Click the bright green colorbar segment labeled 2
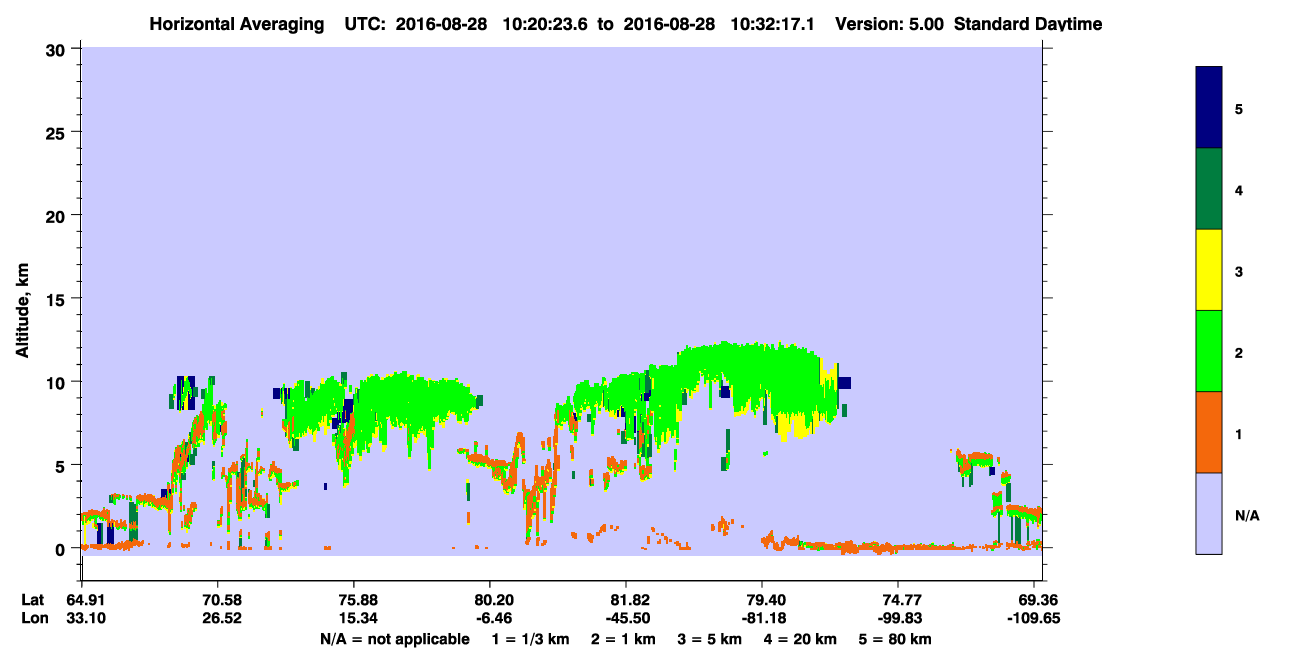The image size is (1300, 667). pyautogui.click(x=1209, y=351)
